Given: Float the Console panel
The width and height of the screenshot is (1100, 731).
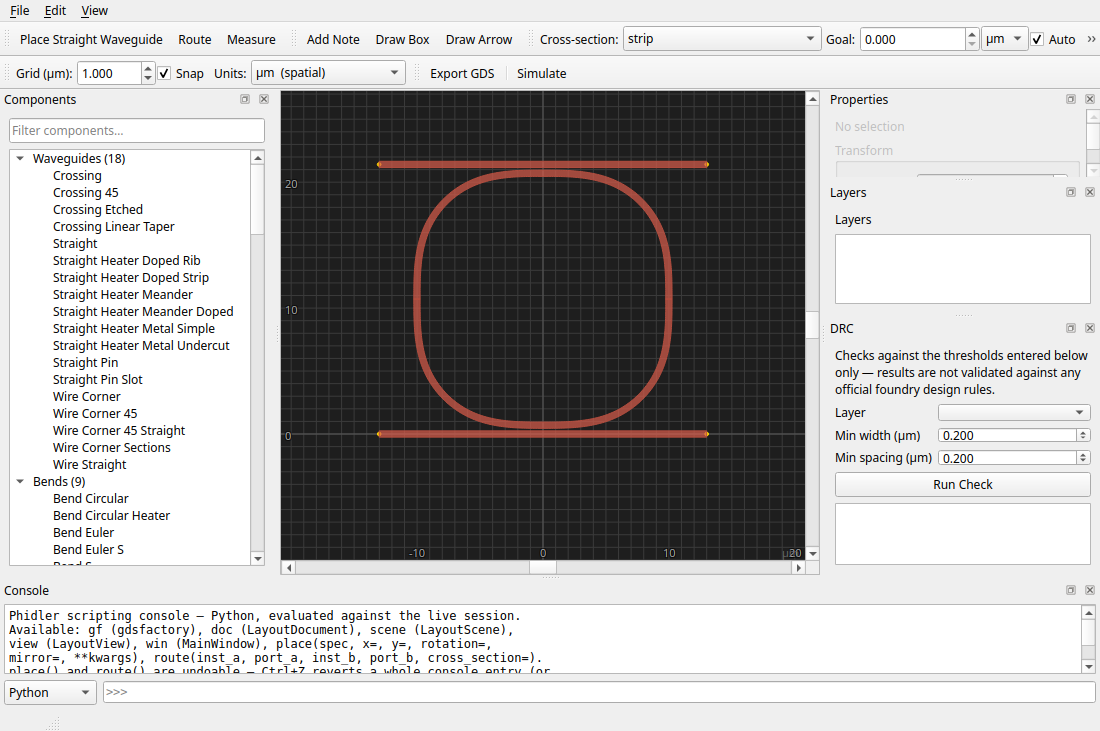Looking at the screenshot, I should 1071,591.
